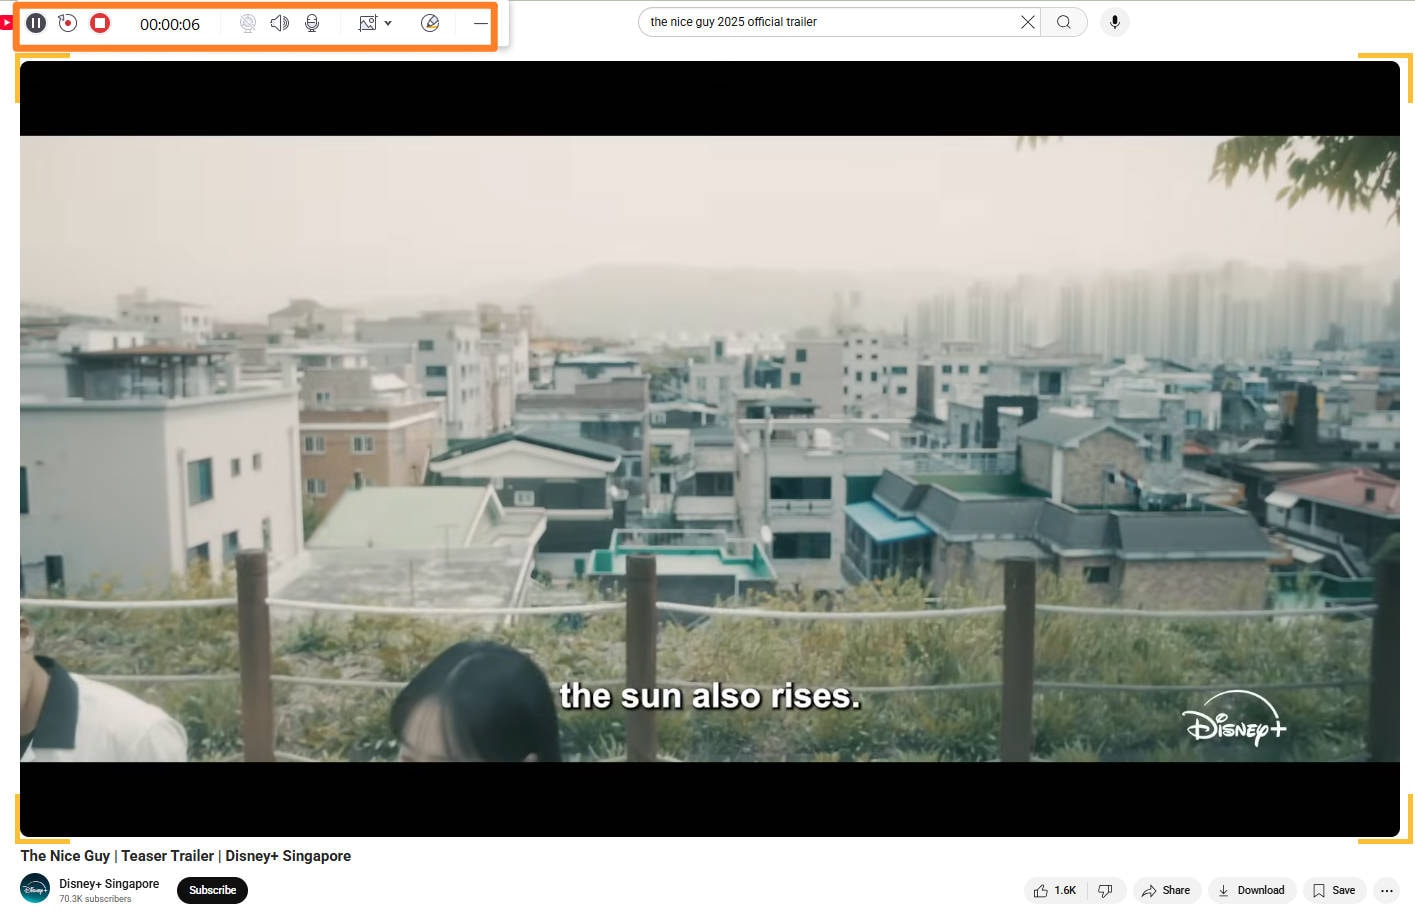Click the recording timer 00:00:06
1415x914 pixels.
(x=170, y=24)
